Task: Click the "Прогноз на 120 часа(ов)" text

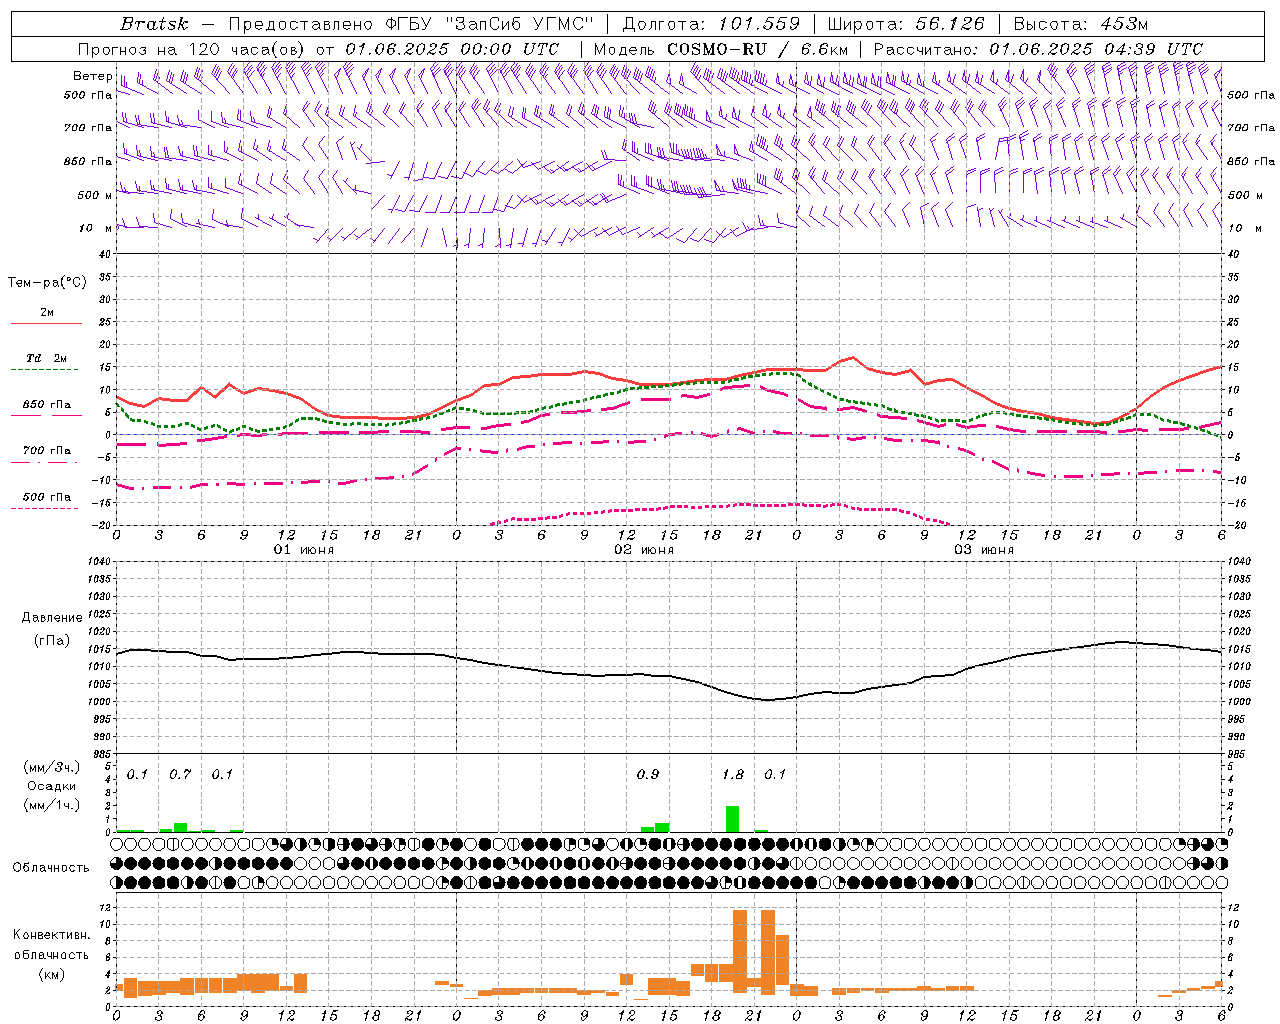Action: (x=192, y=49)
